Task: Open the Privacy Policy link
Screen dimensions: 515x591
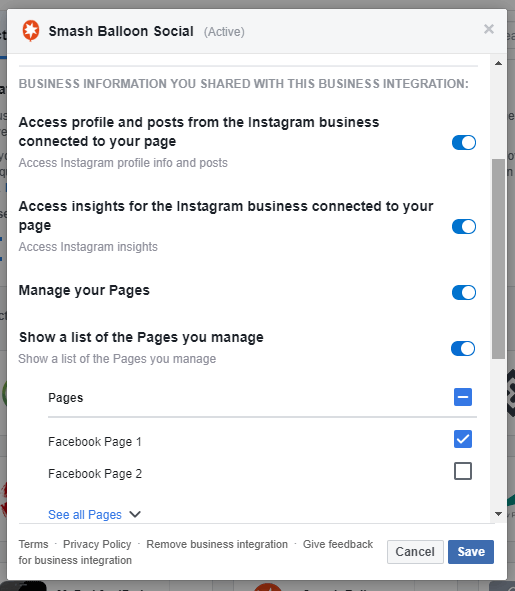Action: pos(97,544)
